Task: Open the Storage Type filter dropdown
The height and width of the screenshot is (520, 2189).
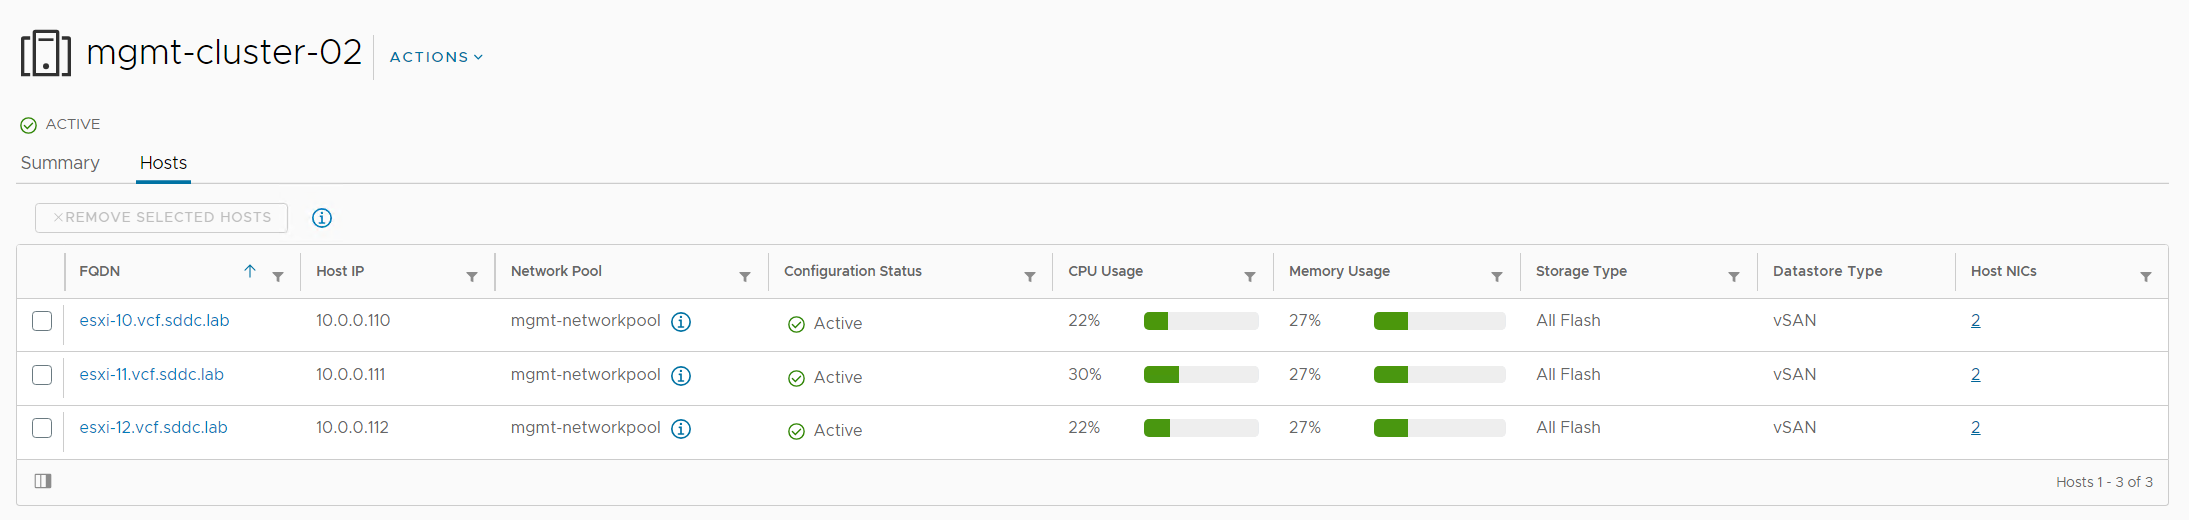Action: pos(1734,277)
